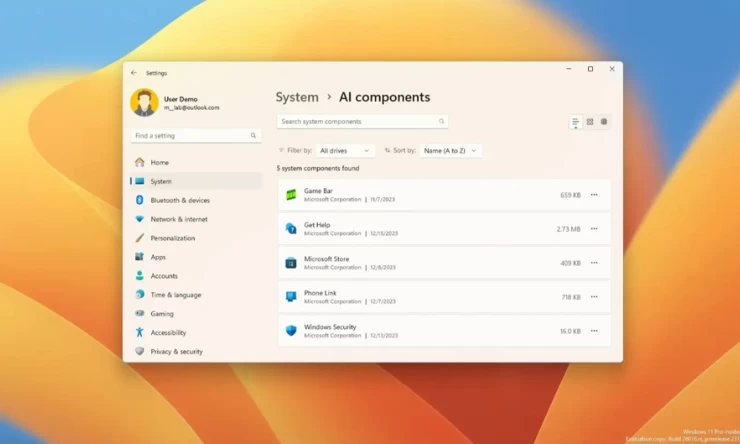Click the magnifier icon in Find a setting
This screenshot has height=444, width=740.
coord(253,135)
